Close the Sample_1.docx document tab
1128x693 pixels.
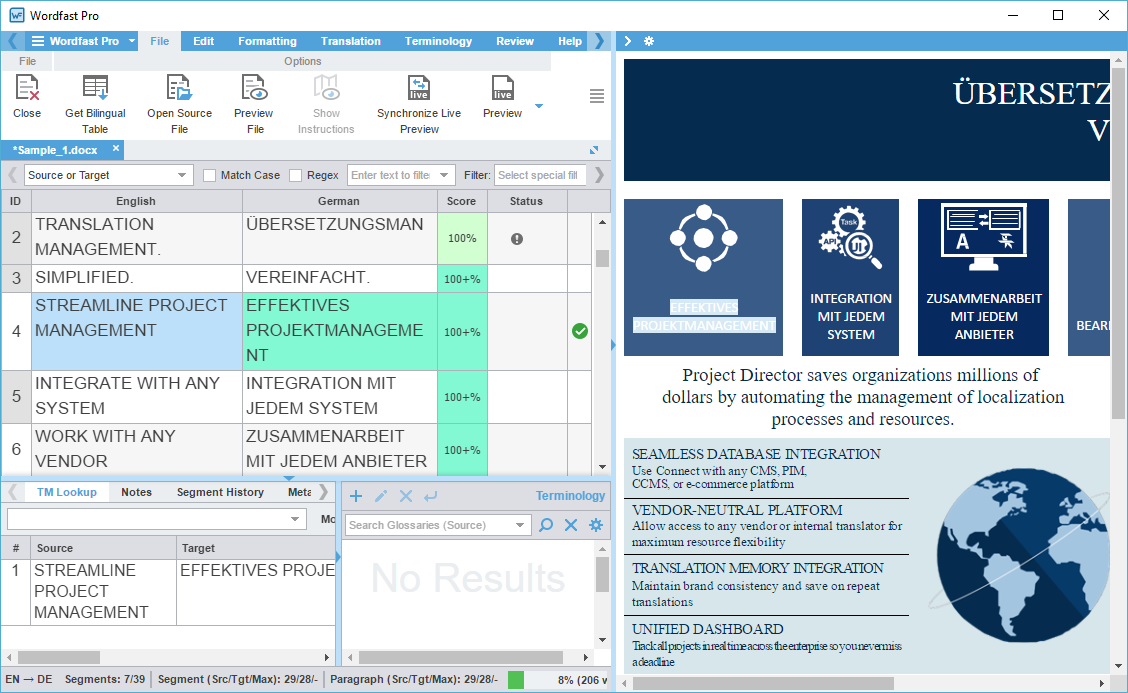116,148
